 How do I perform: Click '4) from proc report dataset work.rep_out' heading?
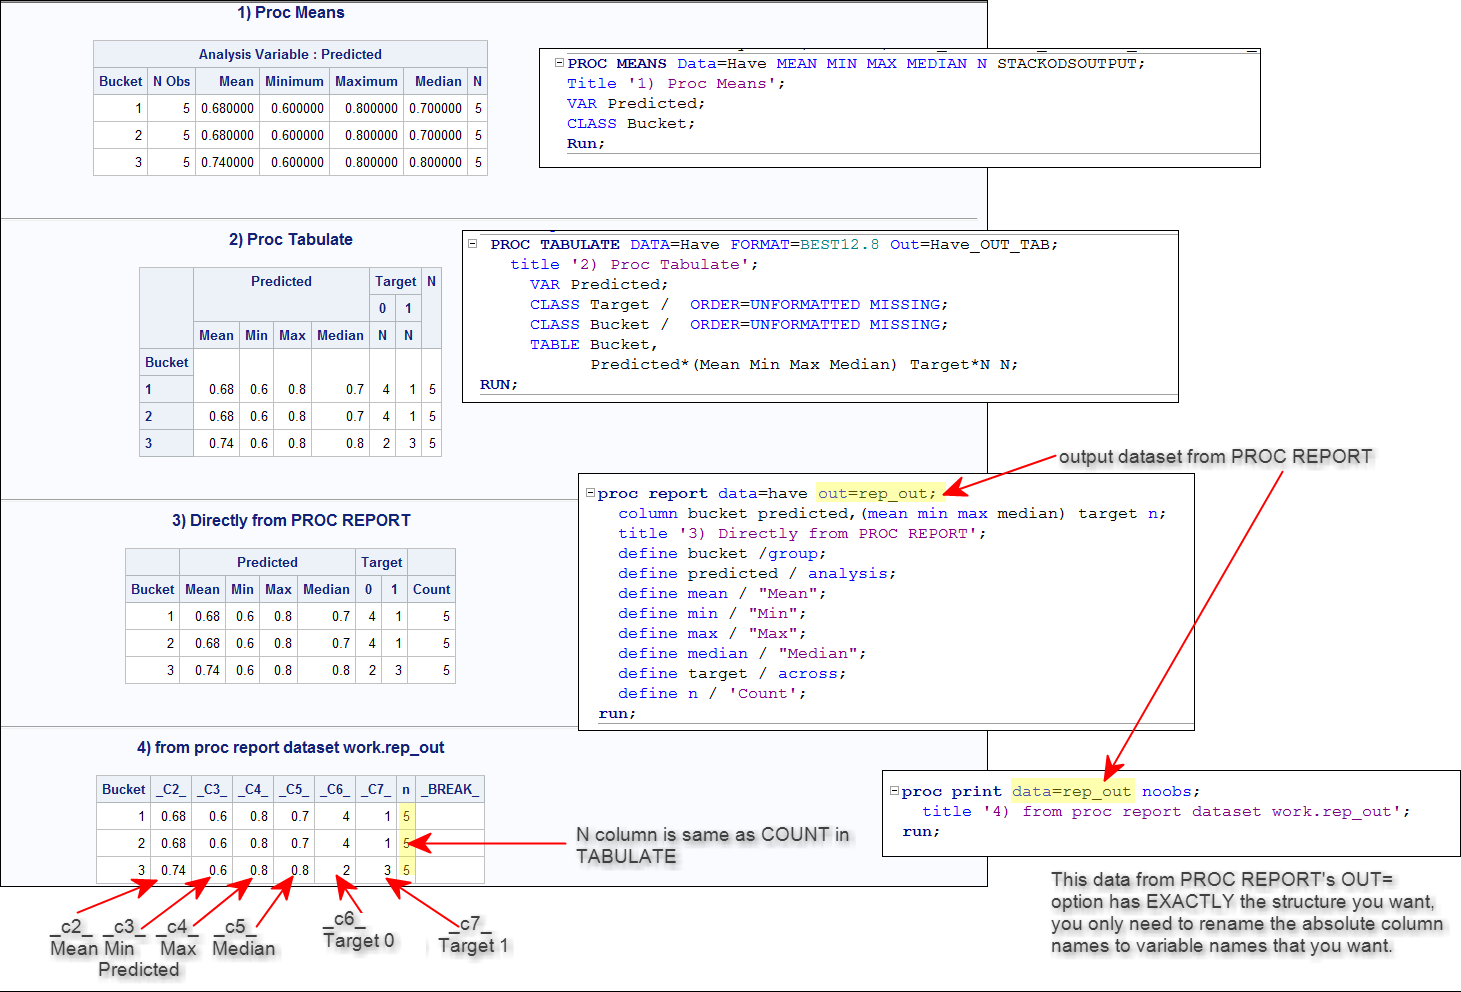[x=291, y=747]
